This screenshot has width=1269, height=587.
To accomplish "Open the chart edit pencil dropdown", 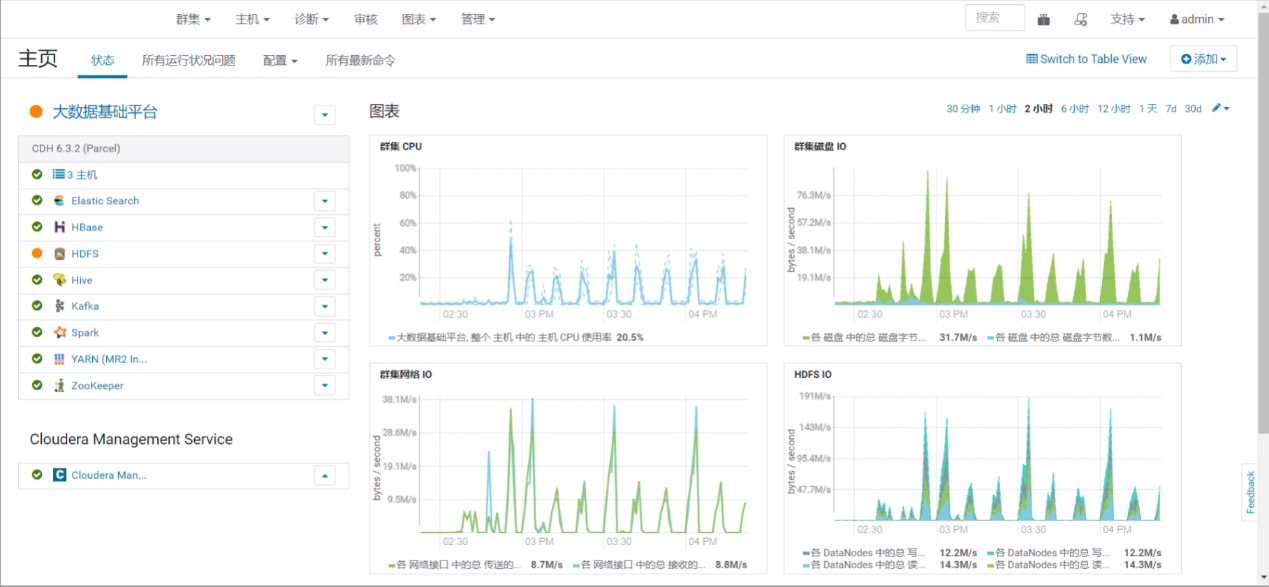I will (1220, 108).
